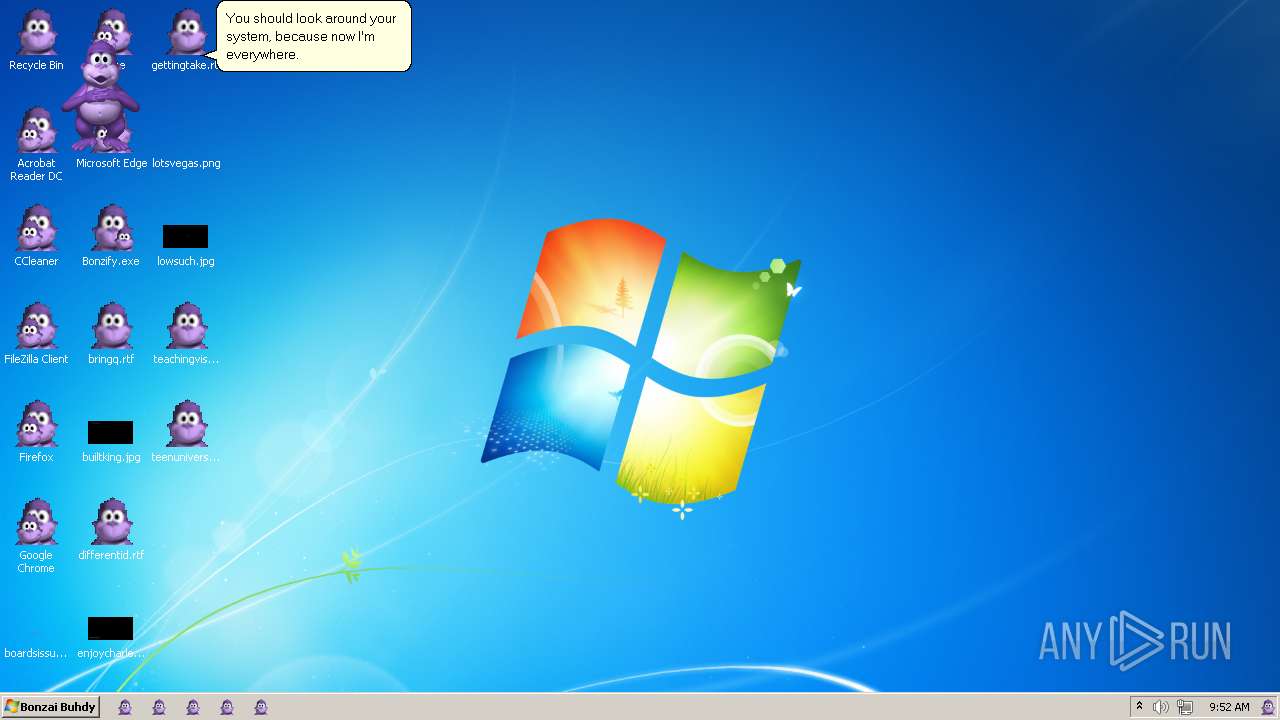The height and width of the screenshot is (720, 1280).
Task: Click the Bonzi icon in the notification area
Action: (x=1268, y=707)
